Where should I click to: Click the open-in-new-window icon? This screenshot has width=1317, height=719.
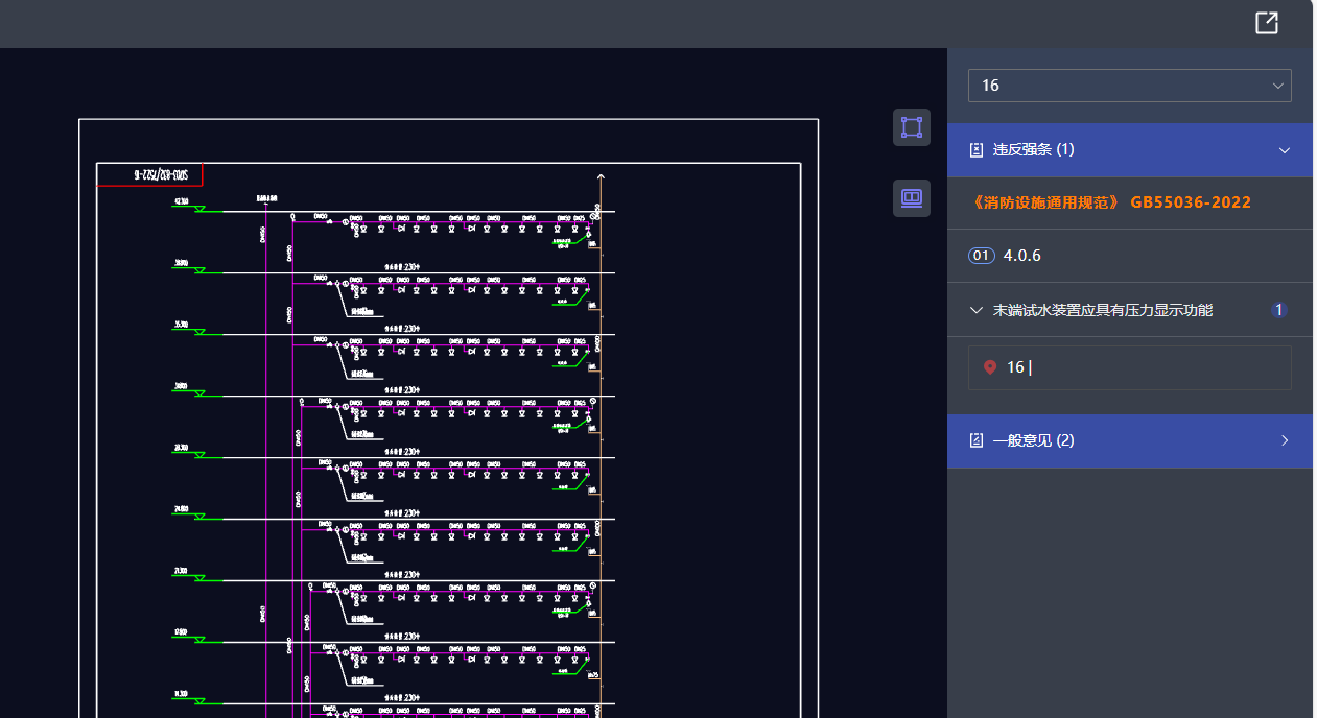click(1266, 23)
